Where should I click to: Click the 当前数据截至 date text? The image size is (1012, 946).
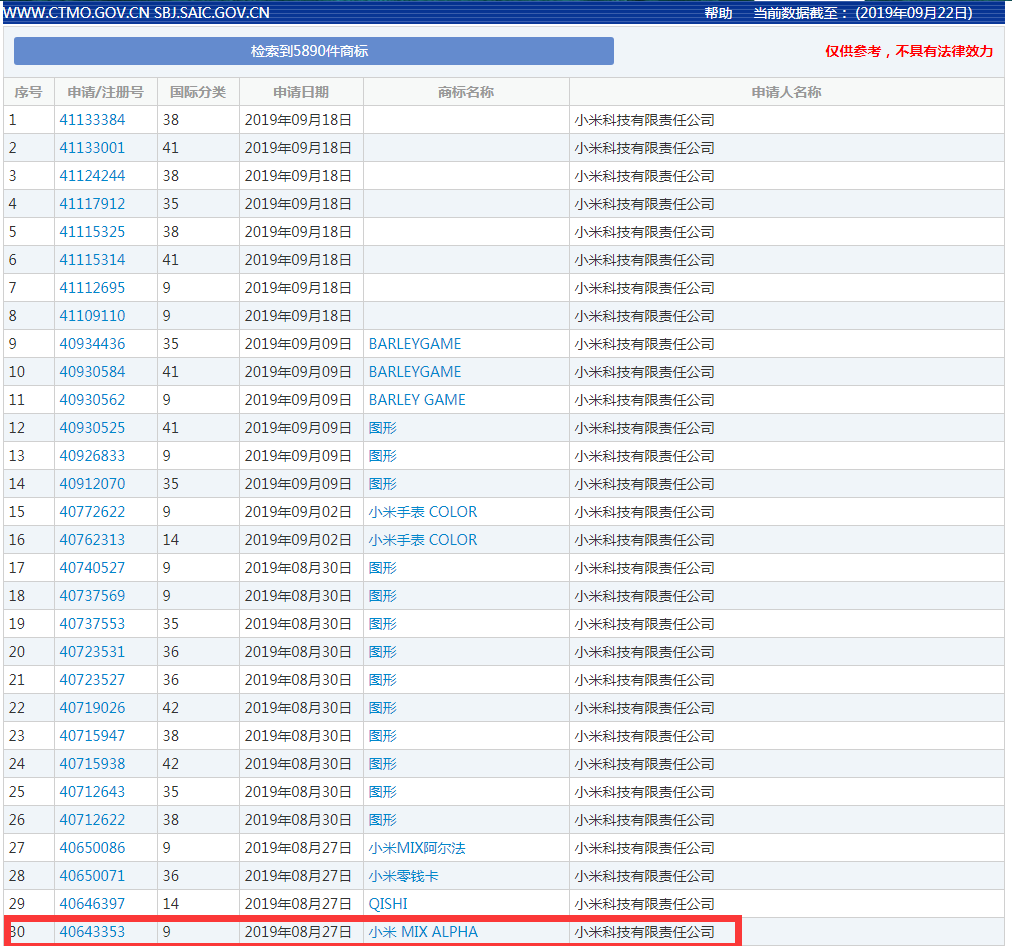(x=863, y=13)
